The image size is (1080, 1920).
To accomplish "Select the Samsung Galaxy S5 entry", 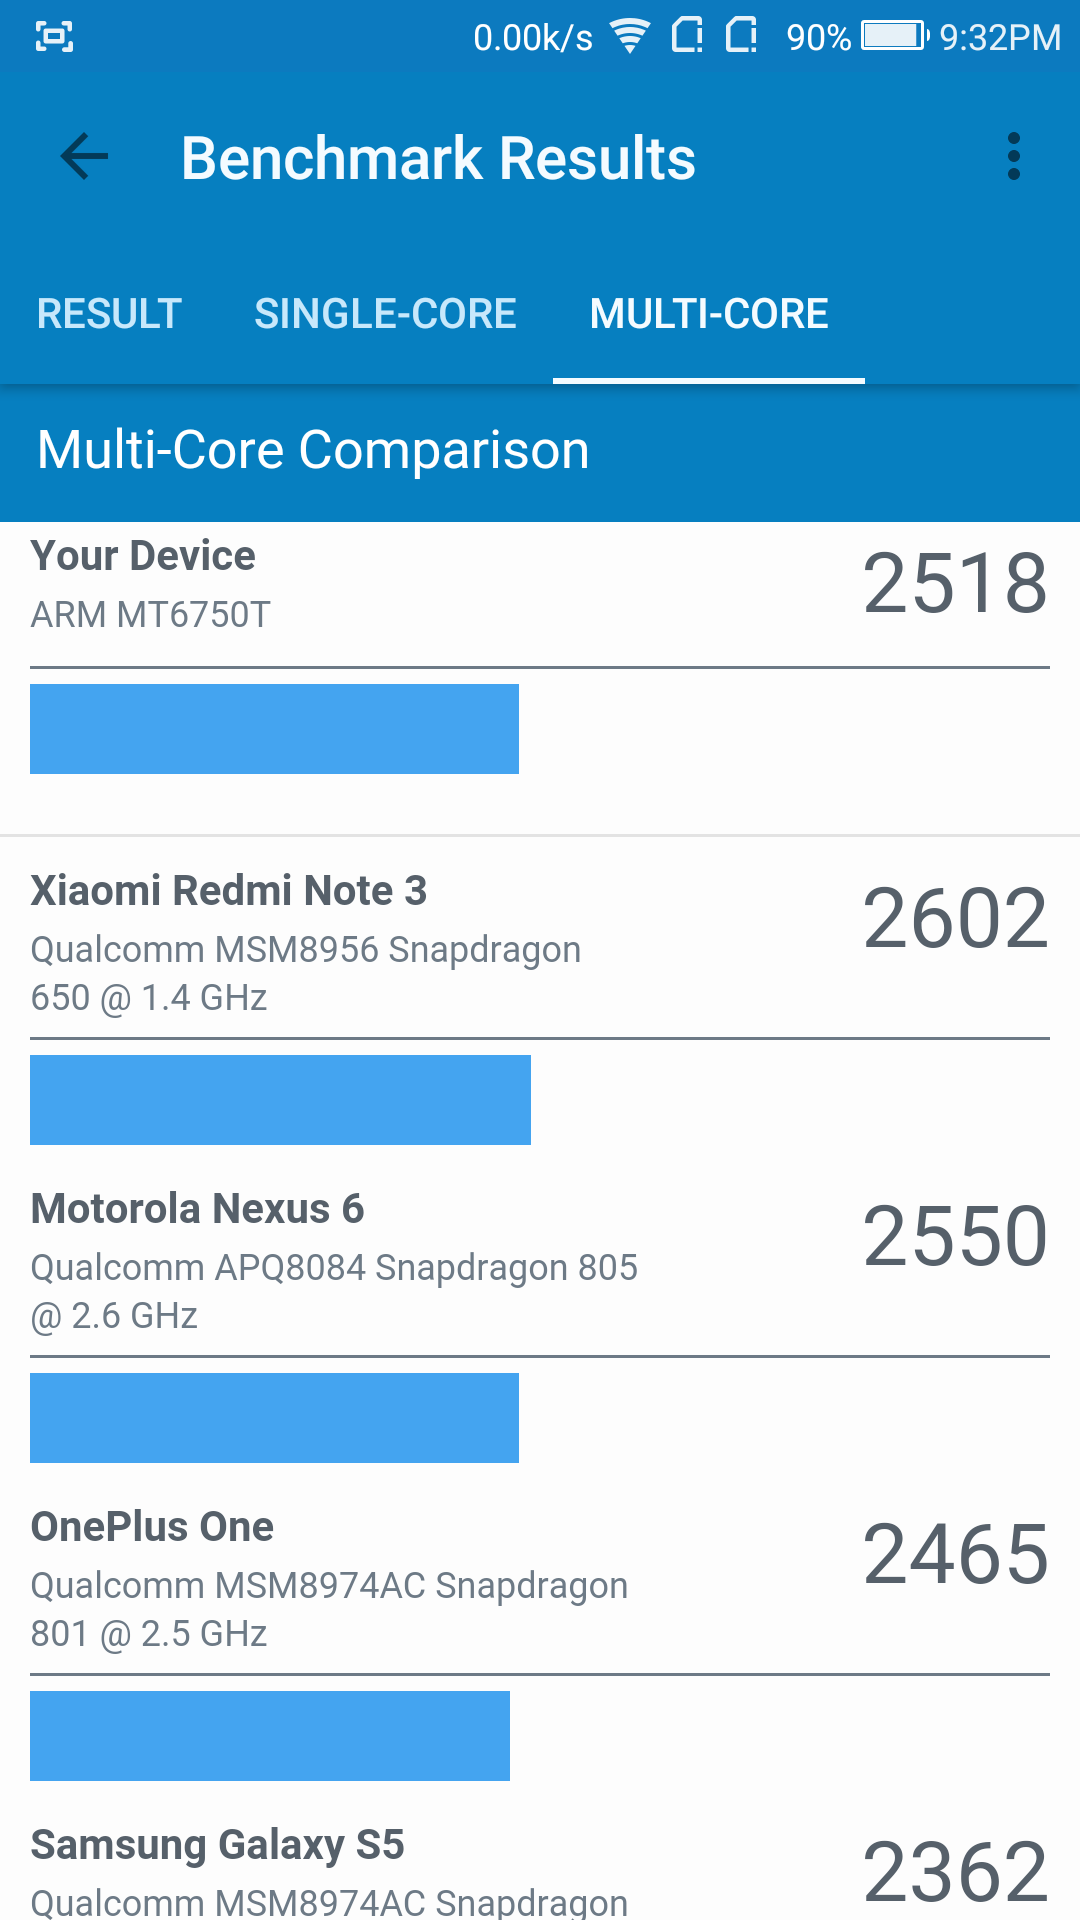I will [x=540, y=1868].
